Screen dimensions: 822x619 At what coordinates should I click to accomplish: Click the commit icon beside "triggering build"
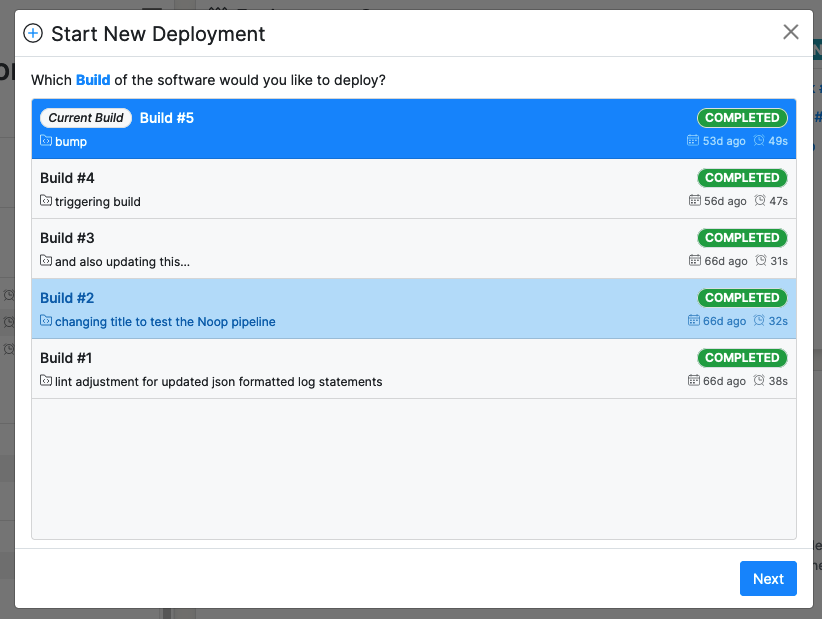pyautogui.click(x=44, y=201)
